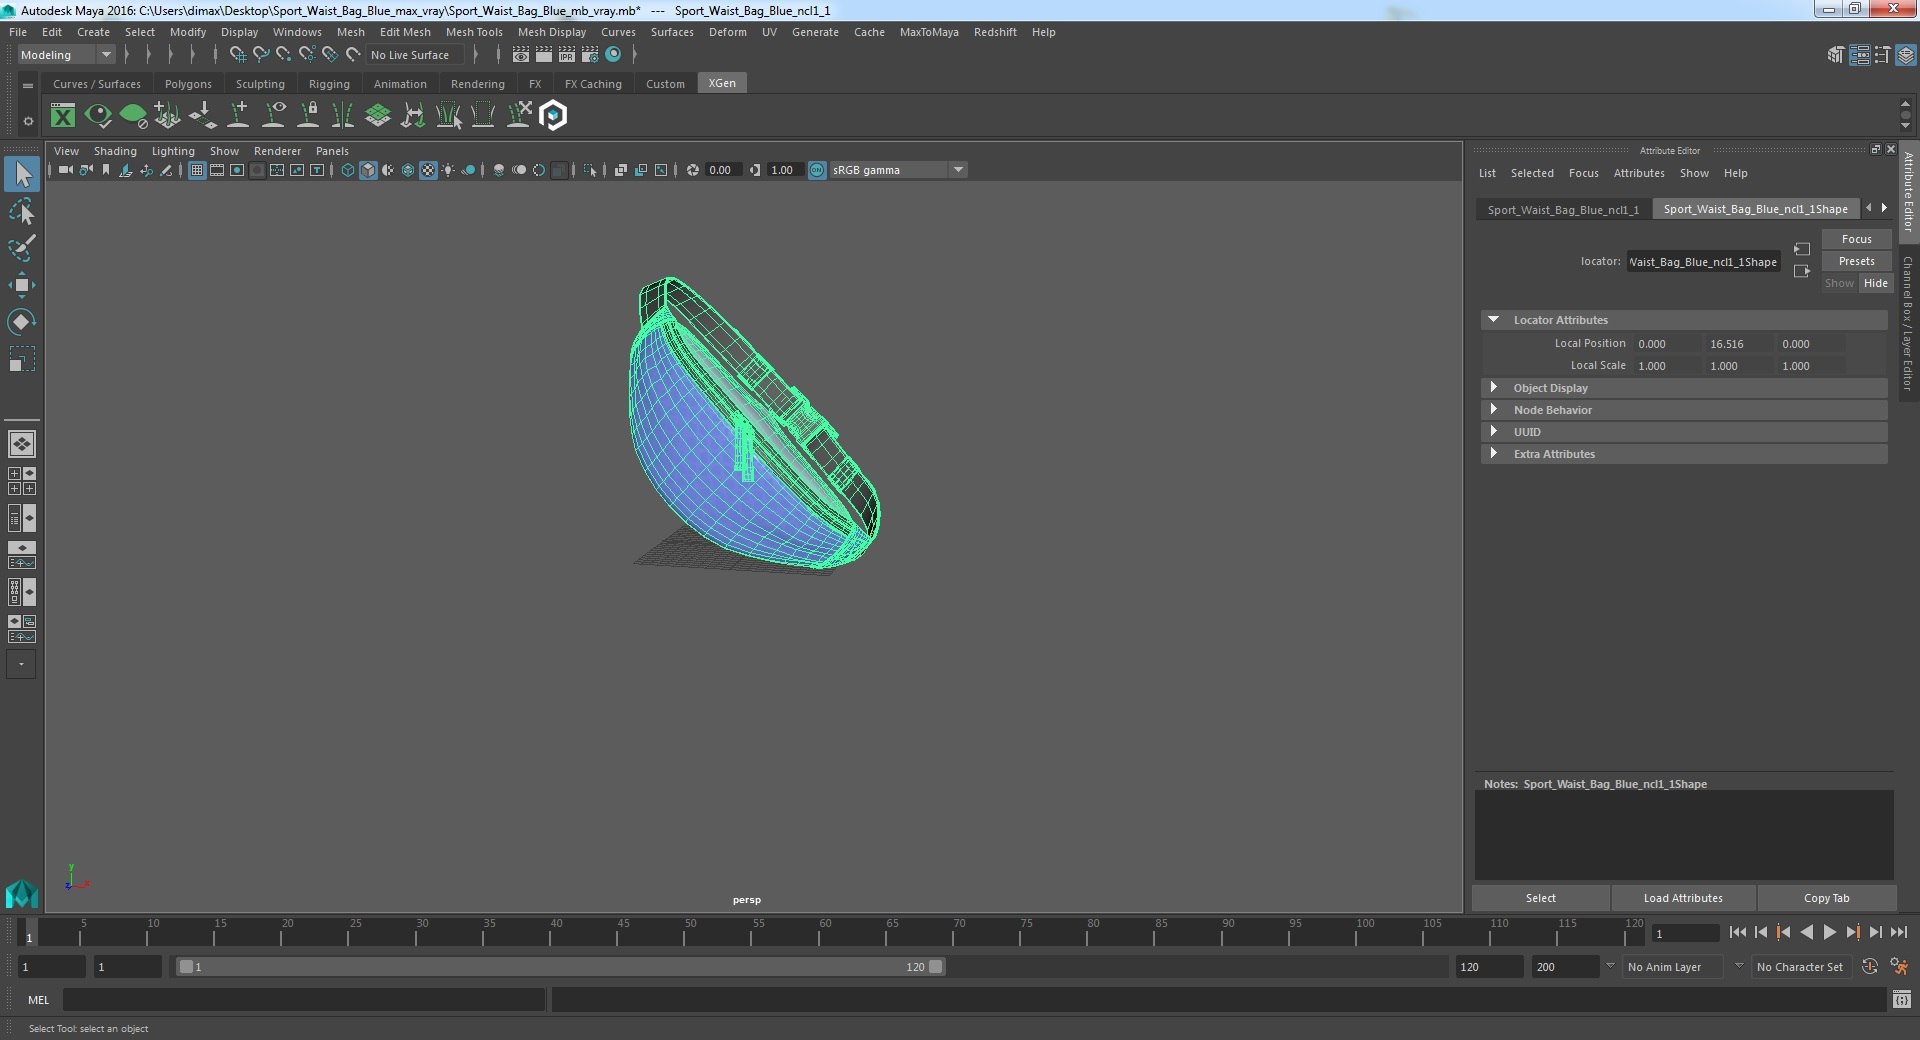Select the Move tool in toolbox

[x=21, y=285]
